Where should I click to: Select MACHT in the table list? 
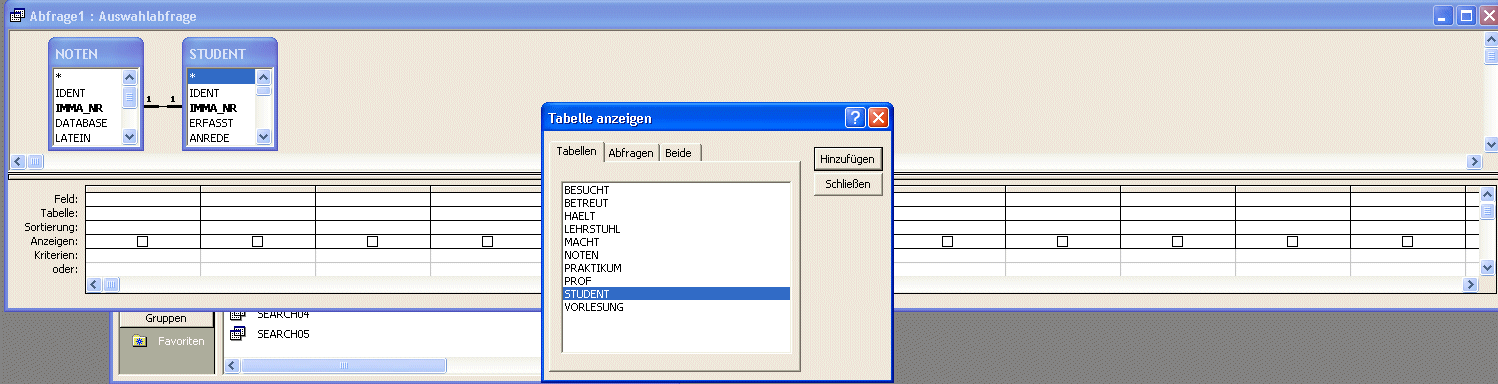(676, 242)
